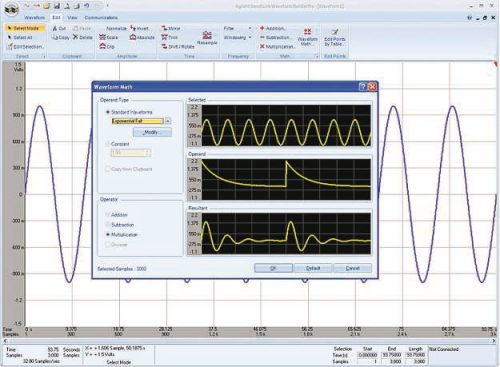Click the horizontal scrollbar under the waveform
The image size is (500, 367).
(x=249, y=341)
